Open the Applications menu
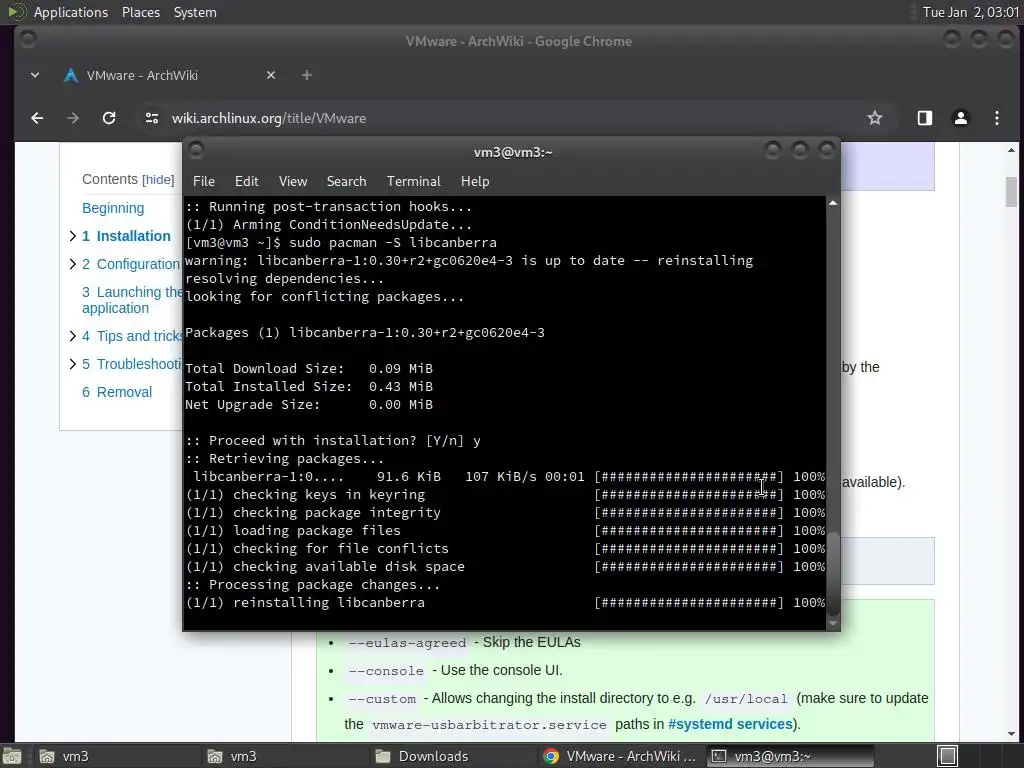This screenshot has width=1024, height=768. [71, 12]
